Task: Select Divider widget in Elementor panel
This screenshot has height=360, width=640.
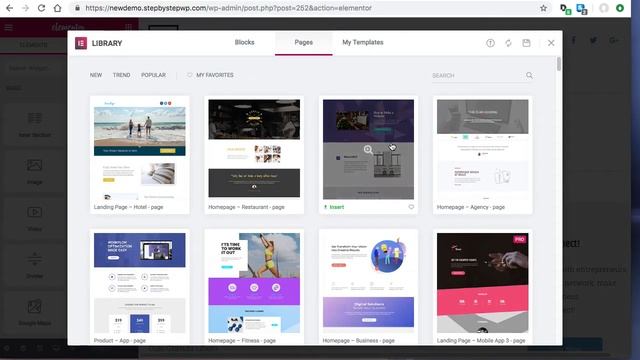Action: 34,265
